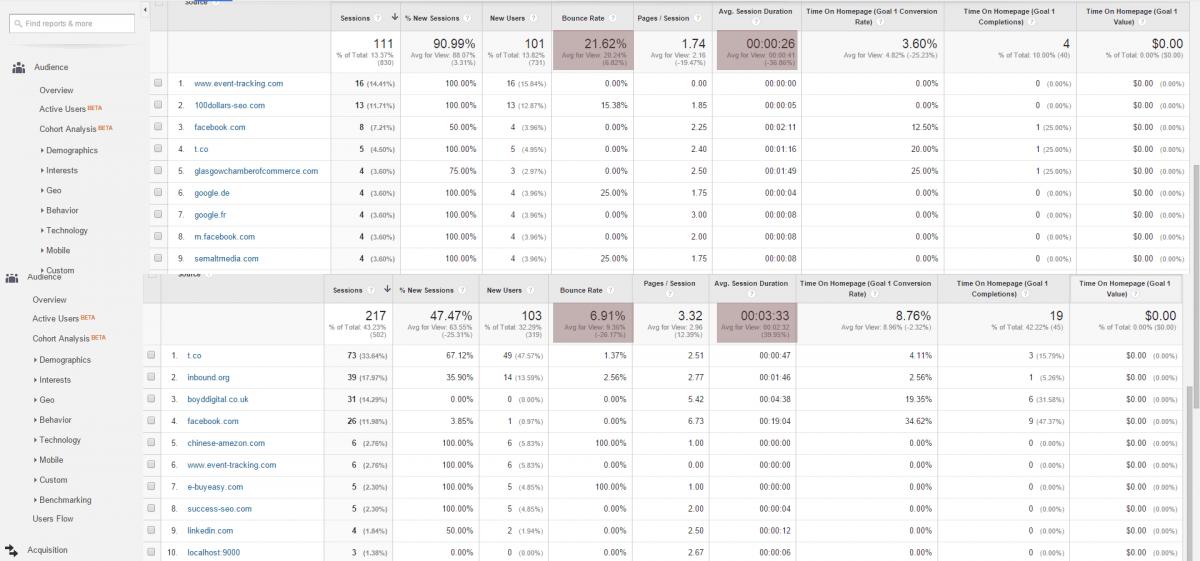Screen dimensions: 1200x561
Task: Expand Demographics in the upper Audience menu
Action: 70,150
